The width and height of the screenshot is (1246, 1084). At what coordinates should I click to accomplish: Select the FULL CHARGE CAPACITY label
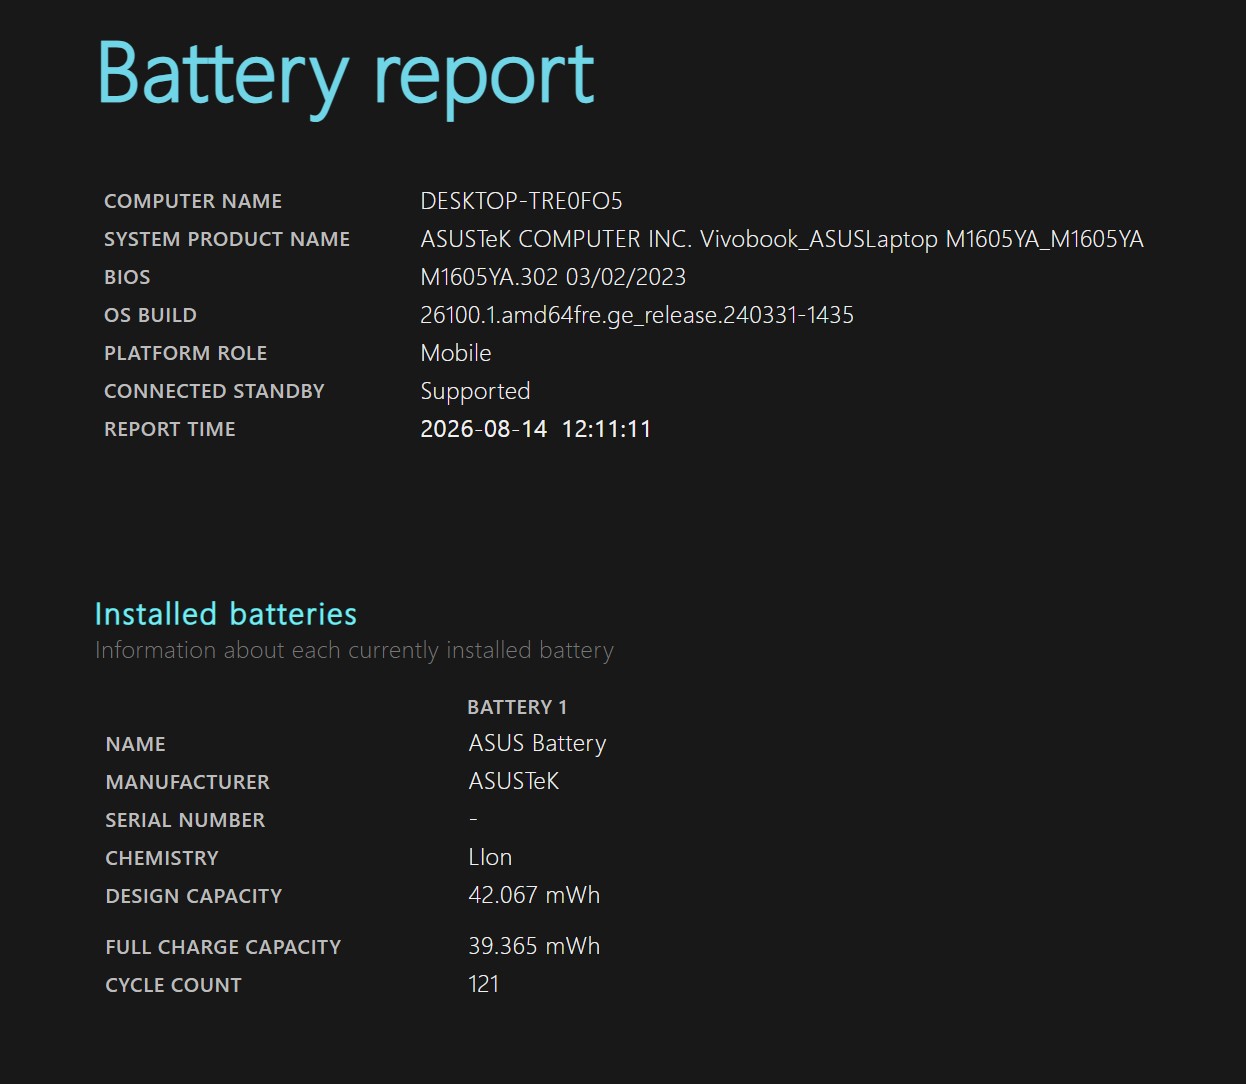(x=223, y=947)
